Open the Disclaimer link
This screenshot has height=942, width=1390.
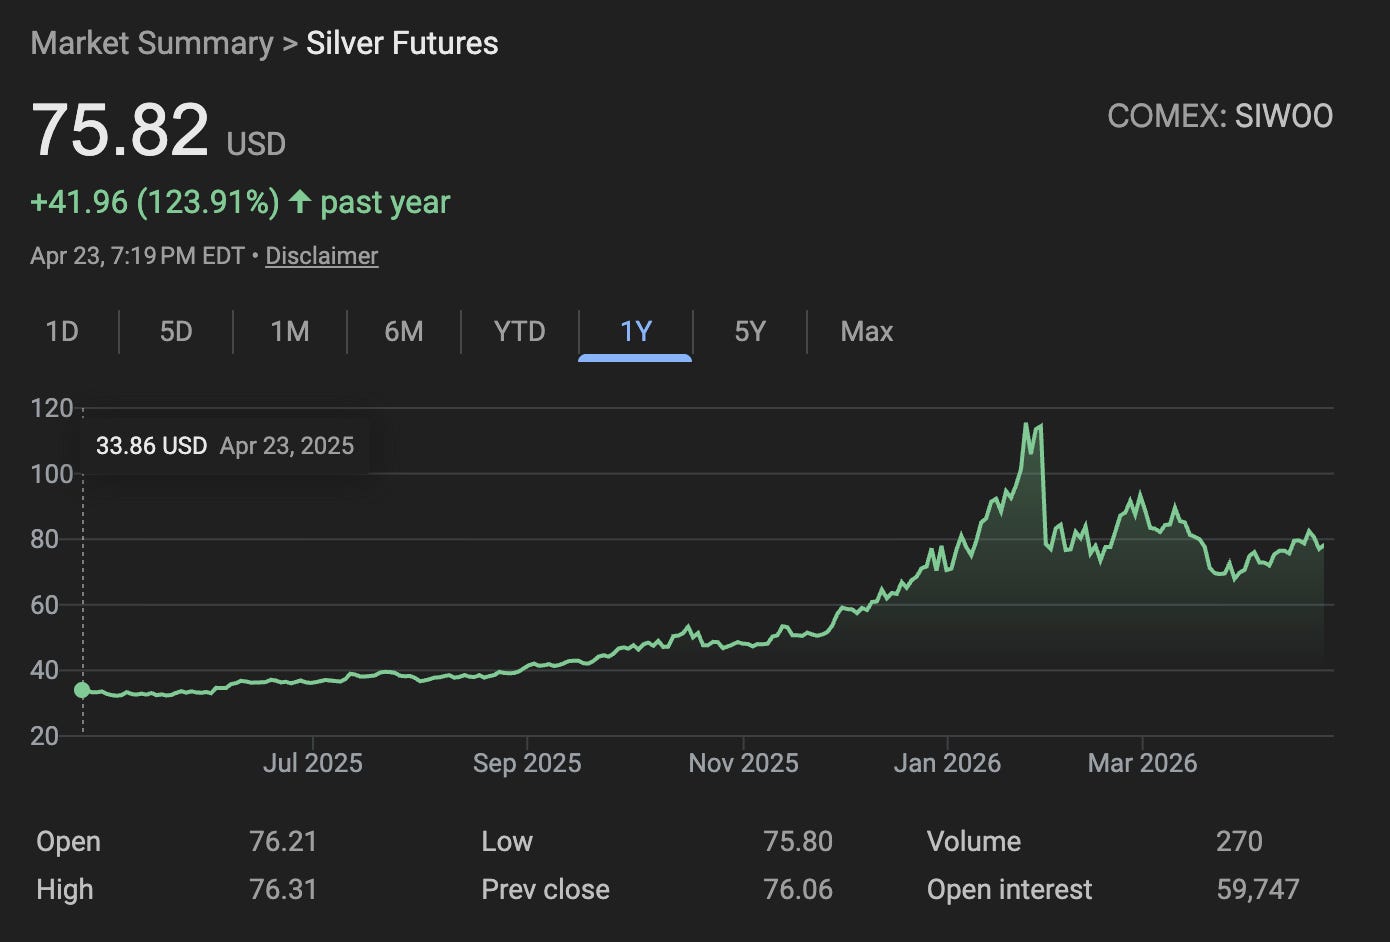(x=322, y=256)
